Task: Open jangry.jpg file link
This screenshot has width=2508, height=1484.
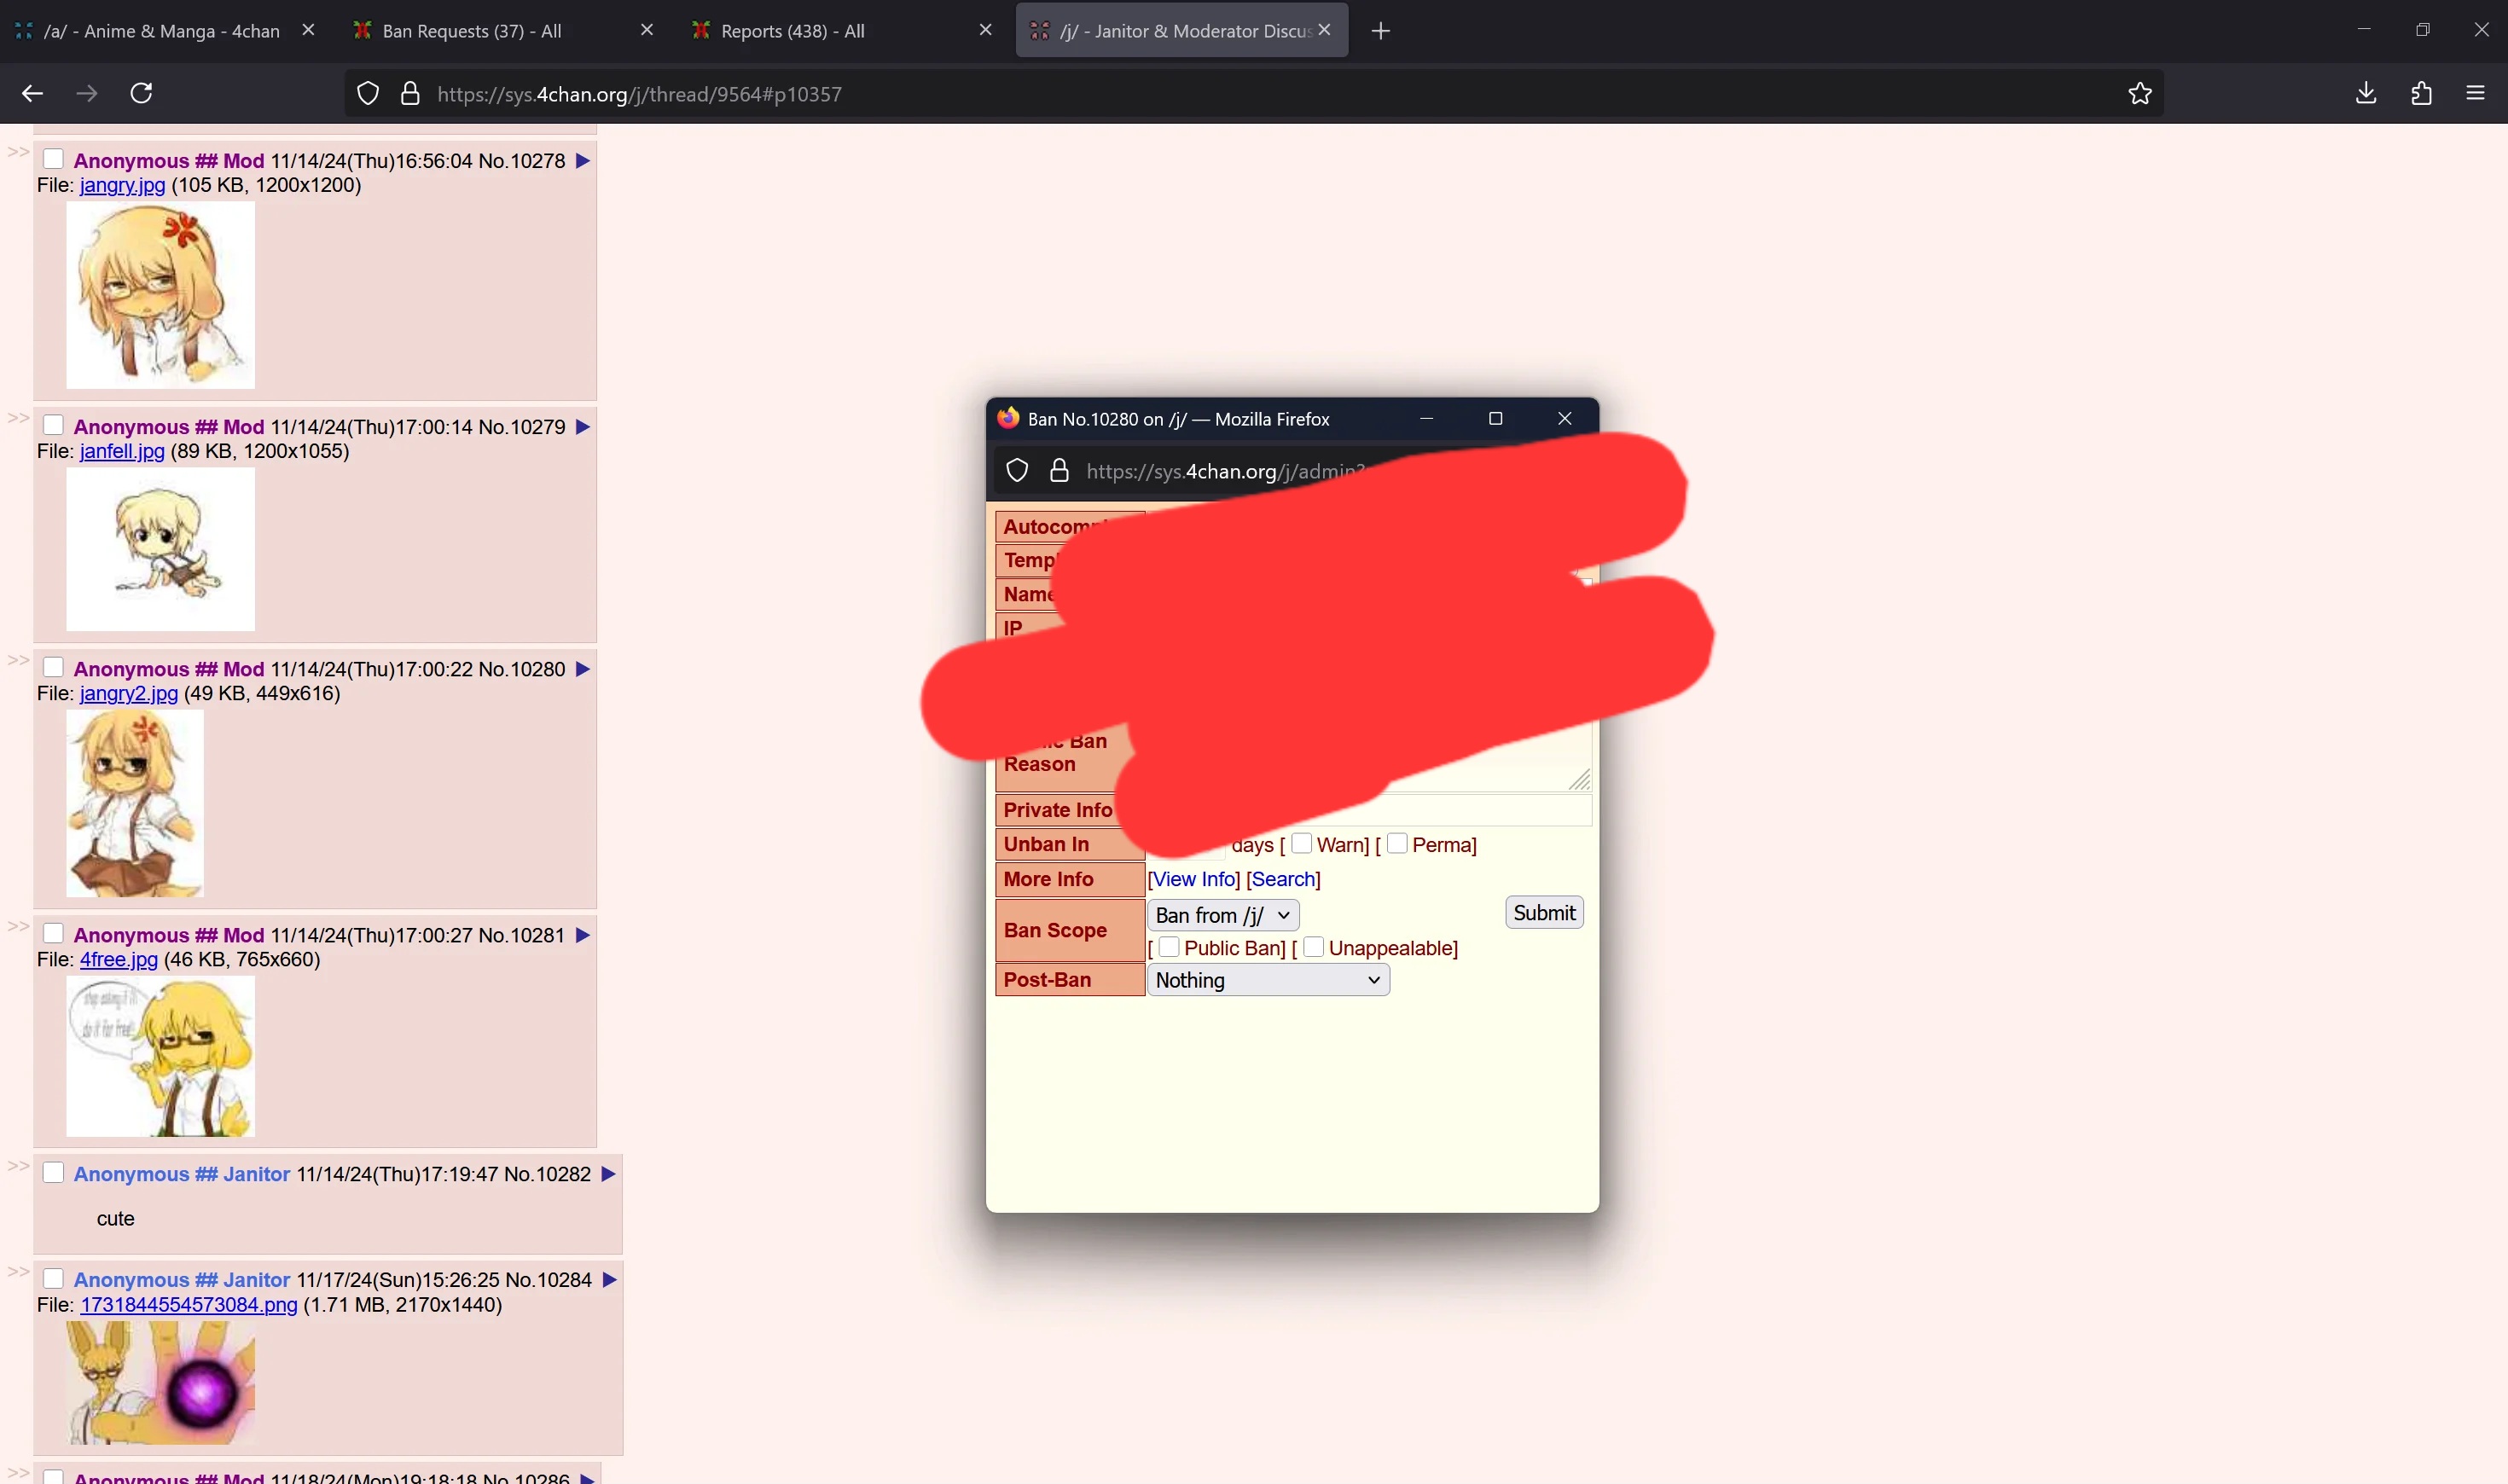Action: click(x=122, y=185)
